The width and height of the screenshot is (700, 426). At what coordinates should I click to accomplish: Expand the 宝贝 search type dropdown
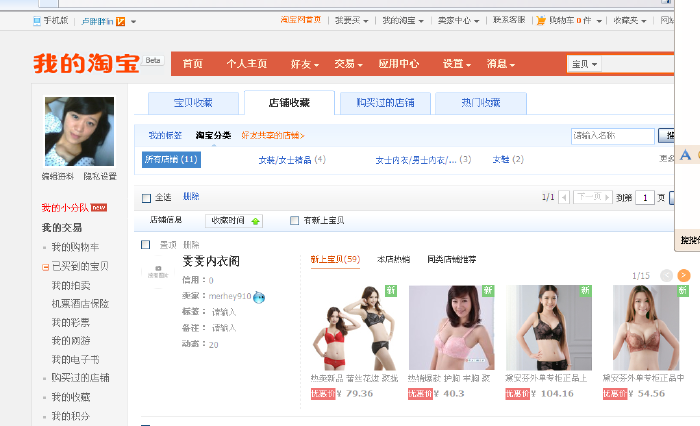pos(585,64)
